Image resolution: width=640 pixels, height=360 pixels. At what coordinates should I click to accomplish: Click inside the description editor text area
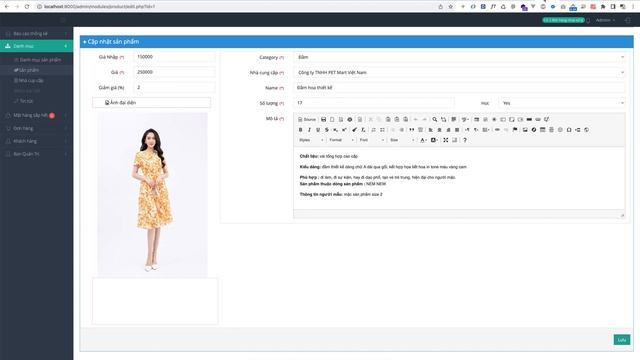459,178
